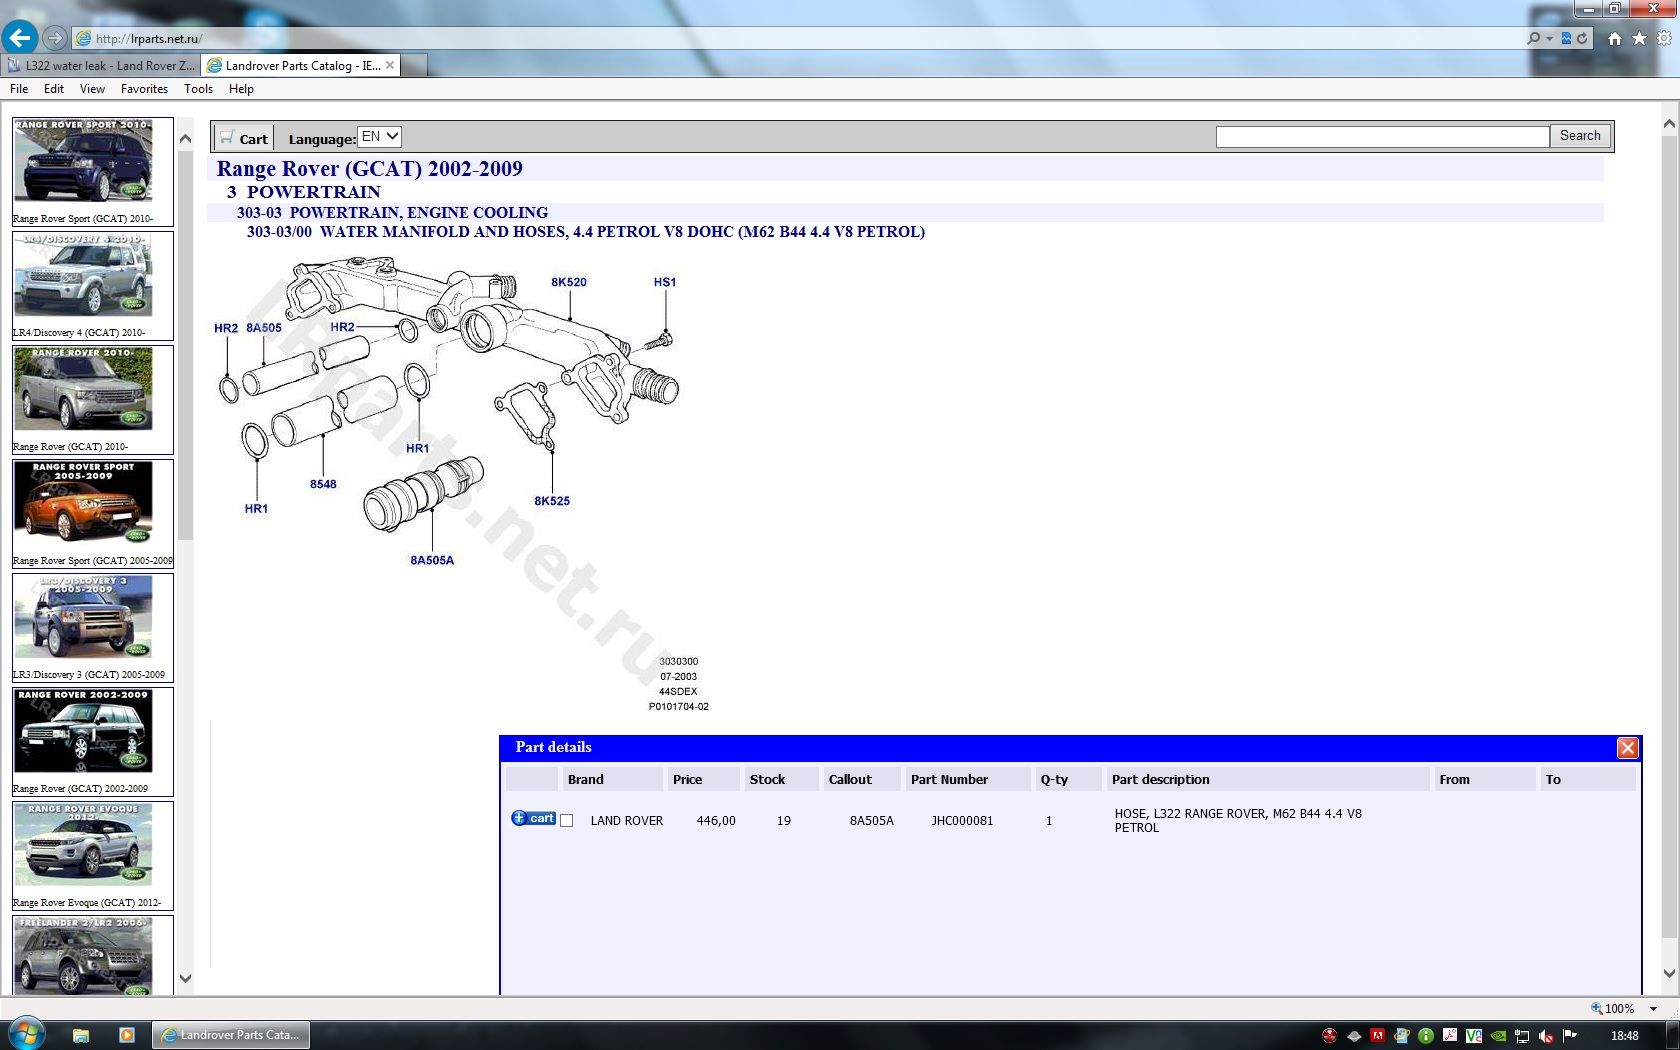Click the muted volume tray icon

coord(1546,1036)
